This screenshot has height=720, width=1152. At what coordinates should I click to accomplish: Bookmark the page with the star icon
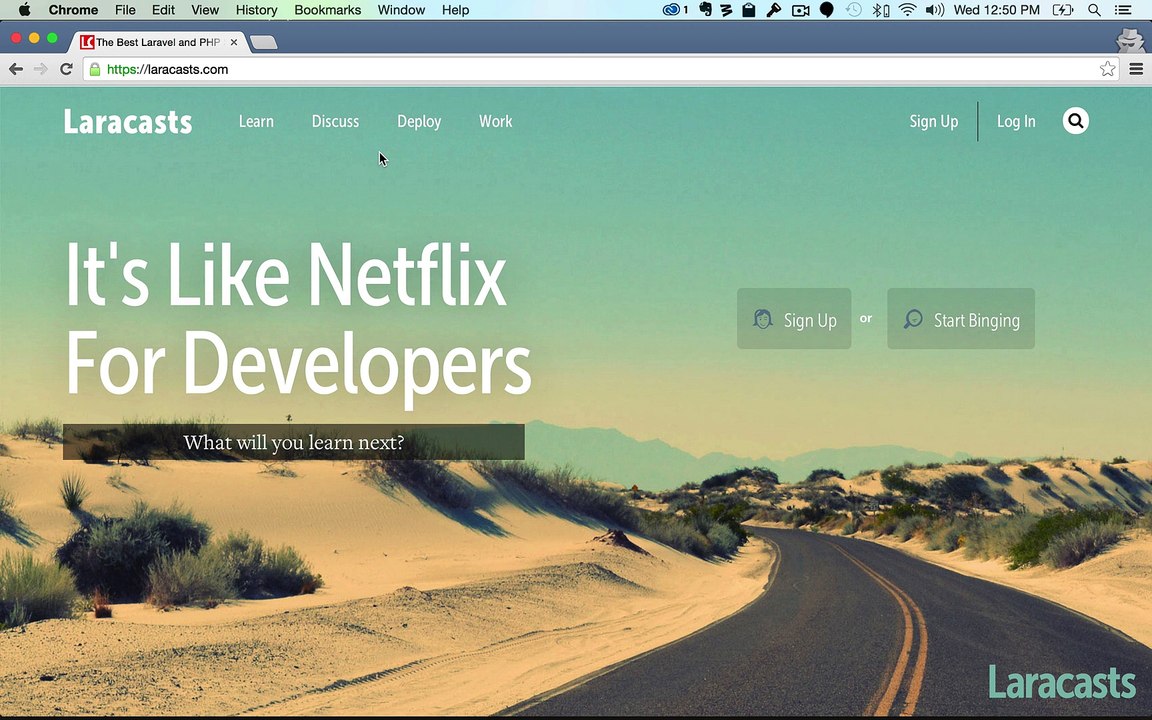pos(1107,69)
